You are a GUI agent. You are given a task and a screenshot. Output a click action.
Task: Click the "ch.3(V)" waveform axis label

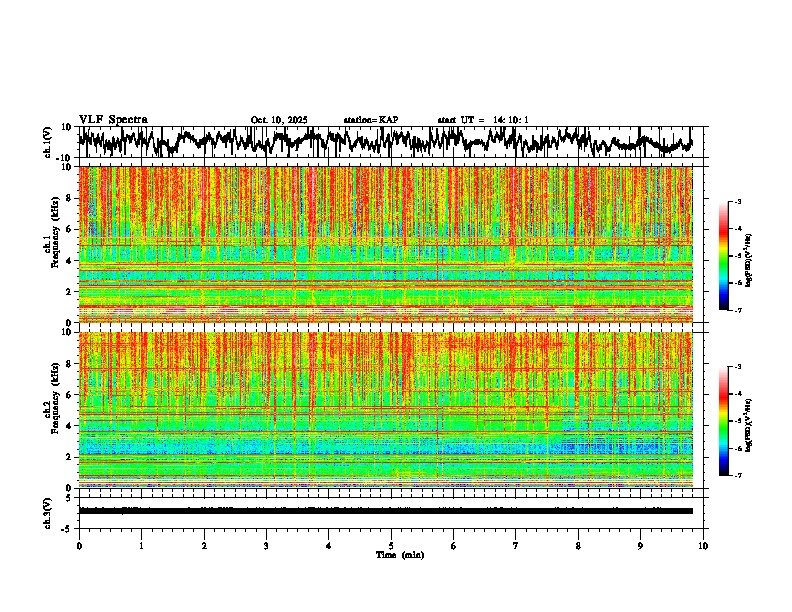[48, 513]
